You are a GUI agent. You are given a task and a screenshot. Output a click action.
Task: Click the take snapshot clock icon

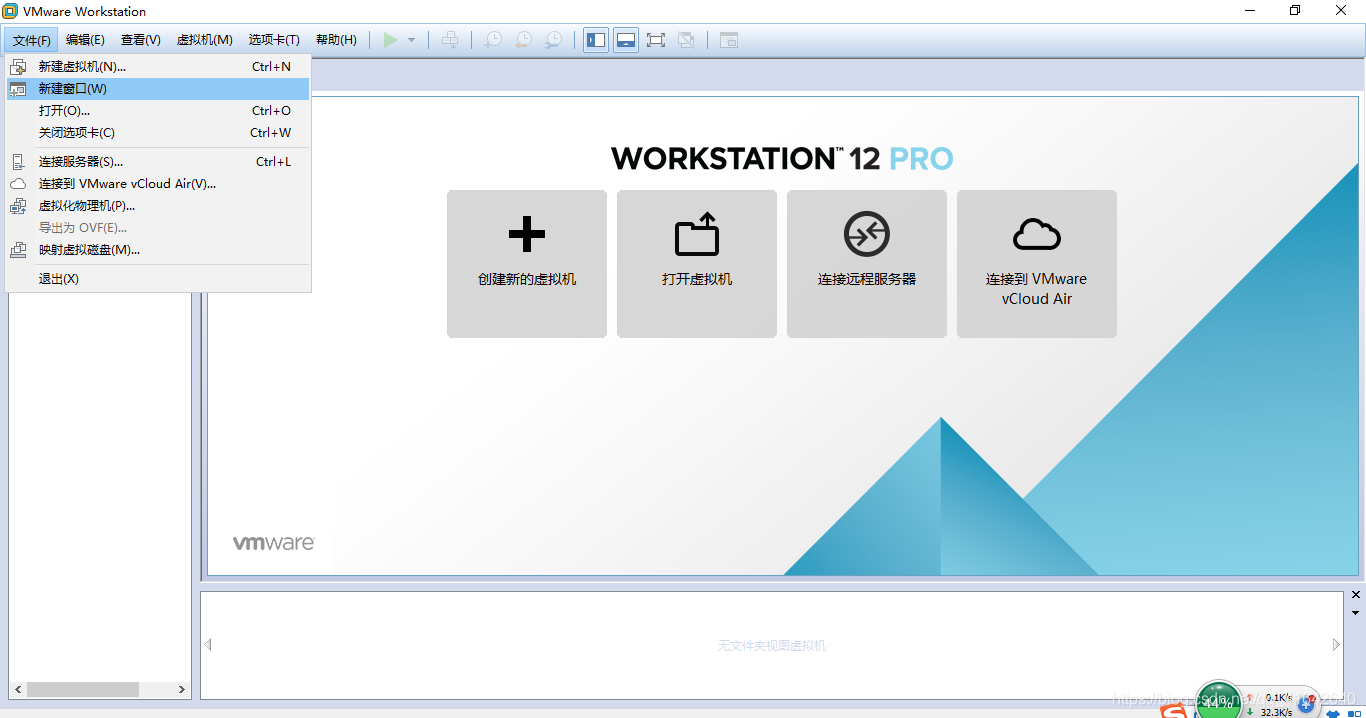pos(493,40)
